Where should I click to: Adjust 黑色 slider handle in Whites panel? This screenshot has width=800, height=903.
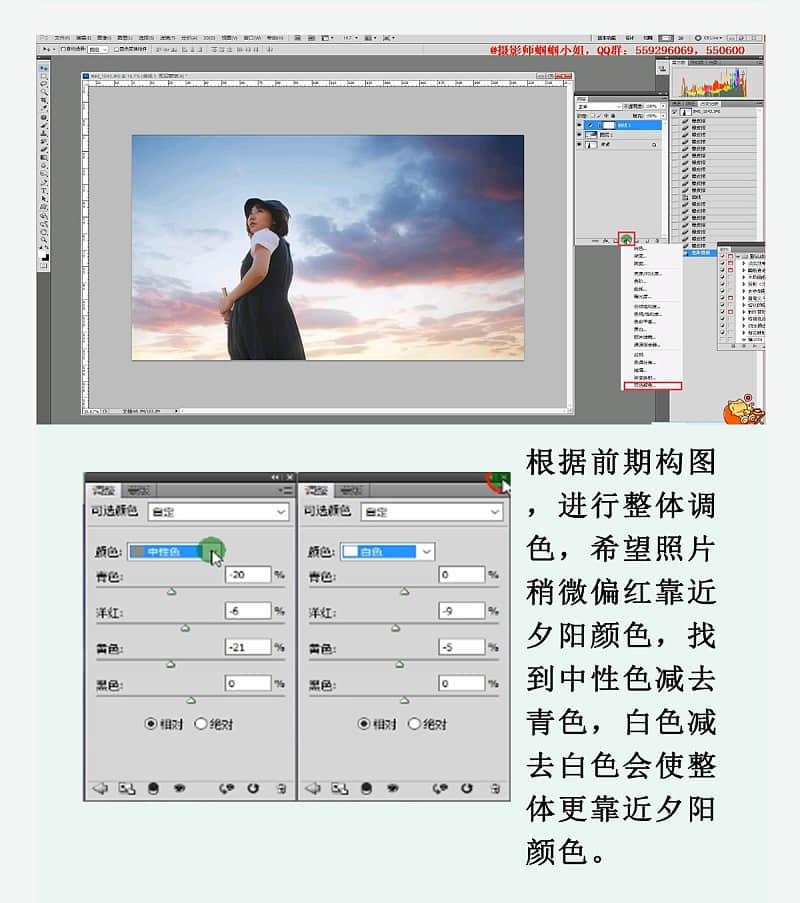(x=405, y=700)
